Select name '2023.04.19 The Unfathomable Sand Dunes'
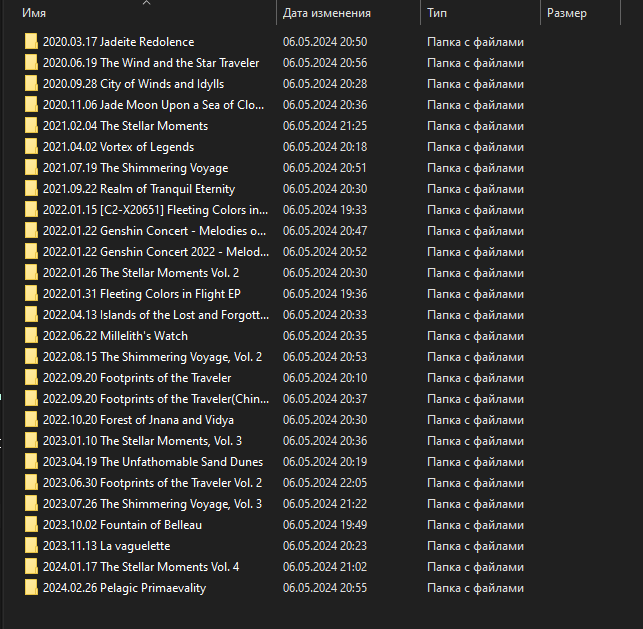Image resolution: width=643 pixels, height=629 pixels. (x=153, y=462)
